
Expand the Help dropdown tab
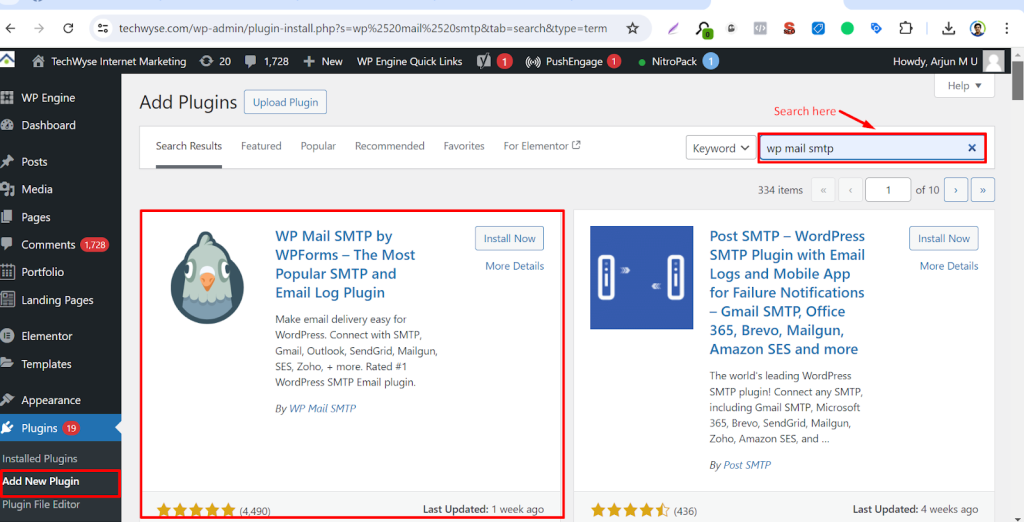(x=964, y=86)
